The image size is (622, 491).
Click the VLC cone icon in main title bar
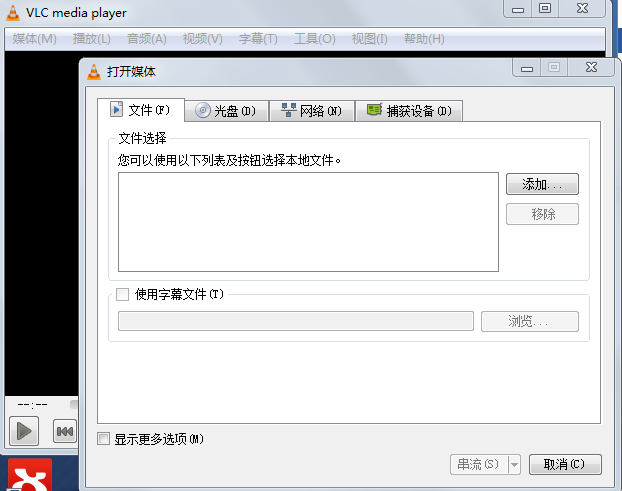click(14, 11)
